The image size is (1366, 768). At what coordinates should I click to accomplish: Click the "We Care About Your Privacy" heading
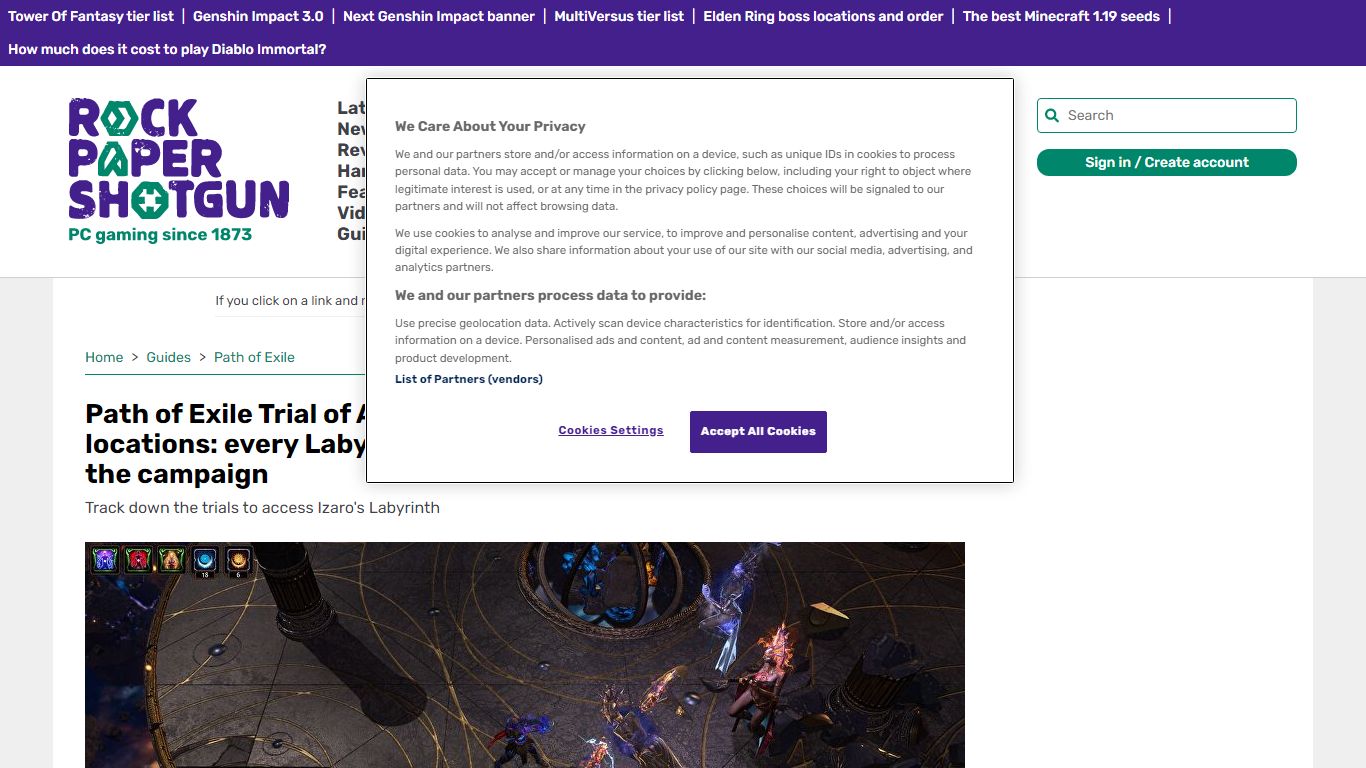pyautogui.click(x=490, y=127)
